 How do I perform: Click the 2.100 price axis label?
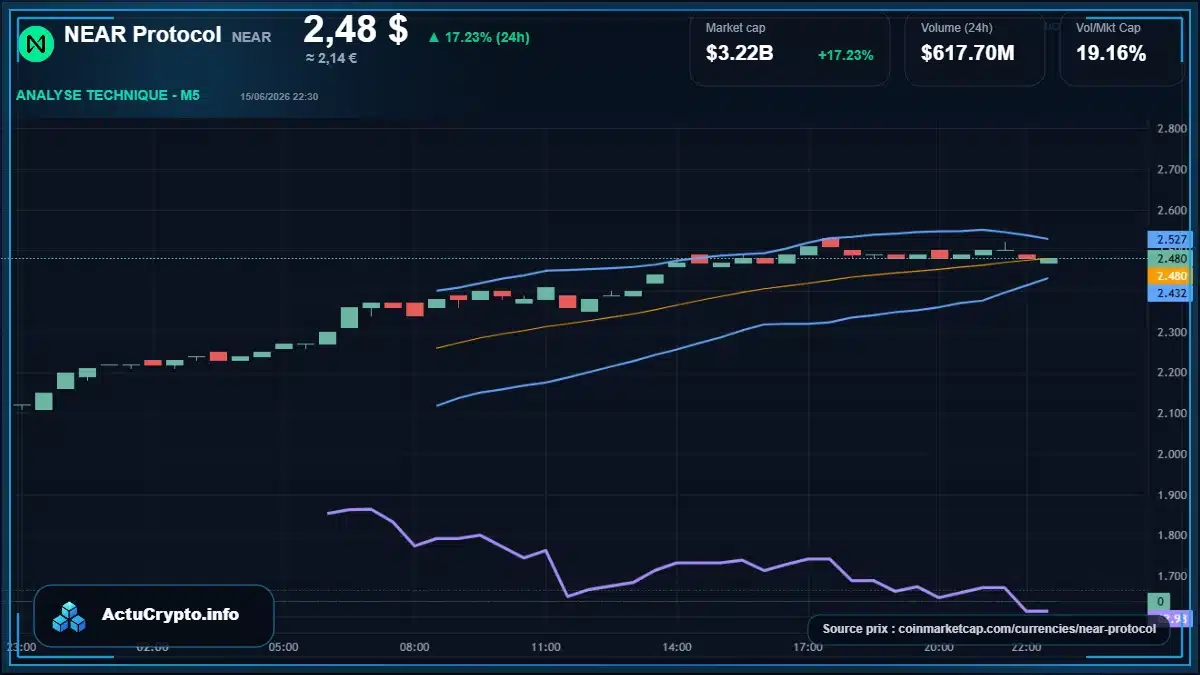click(x=1170, y=414)
